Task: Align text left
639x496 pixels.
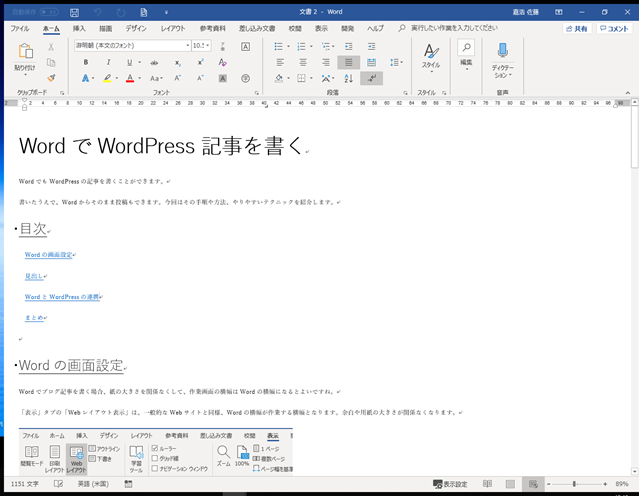Action: click(280, 62)
